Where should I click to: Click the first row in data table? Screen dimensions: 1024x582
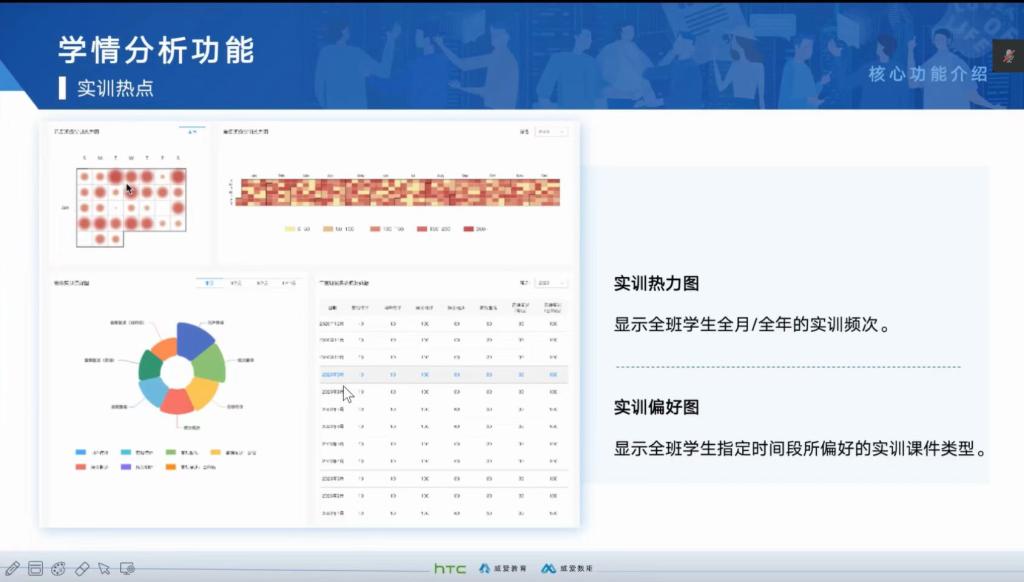tap(442, 325)
